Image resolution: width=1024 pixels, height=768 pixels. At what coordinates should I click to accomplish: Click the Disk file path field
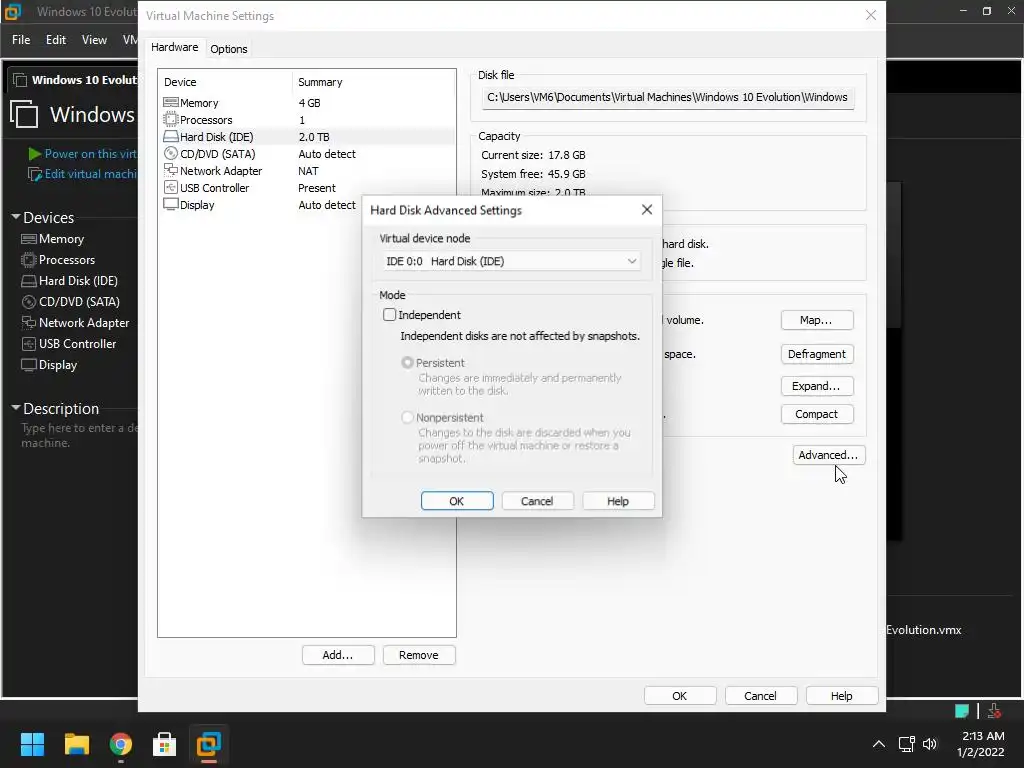click(667, 97)
